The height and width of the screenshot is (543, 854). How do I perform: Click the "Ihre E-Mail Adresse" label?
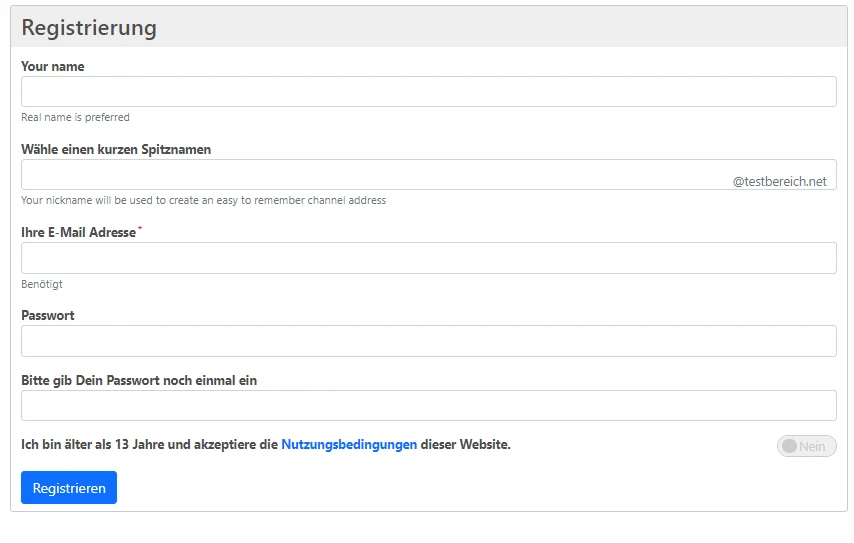(x=78, y=233)
